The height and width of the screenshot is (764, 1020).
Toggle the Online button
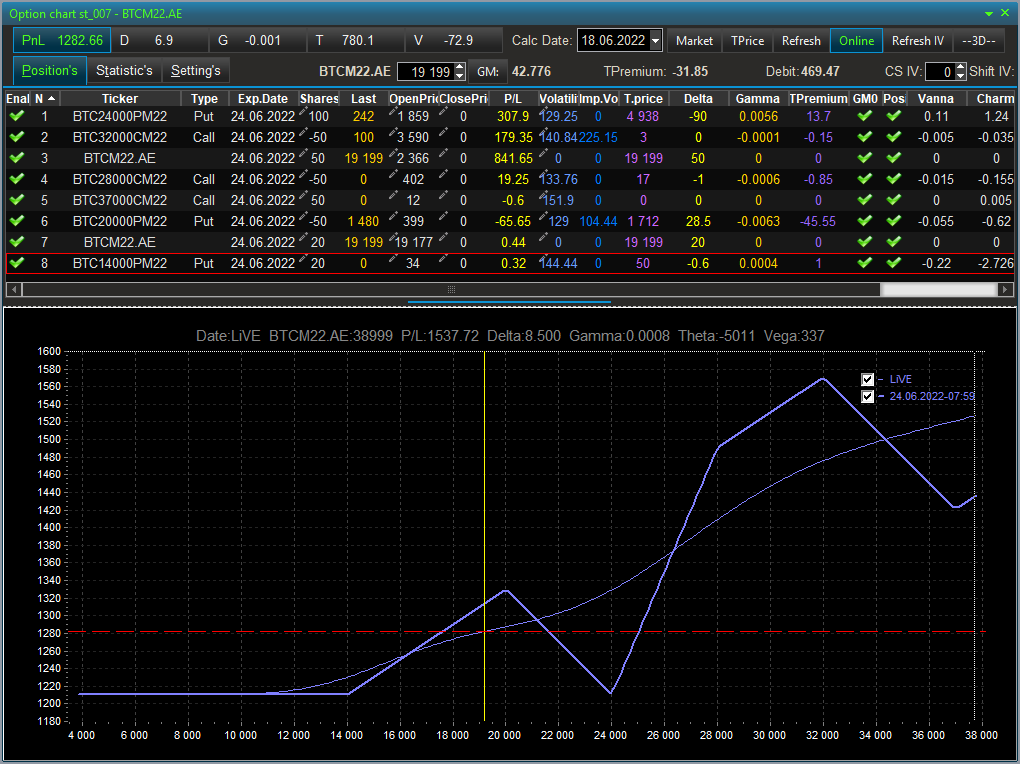pos(856,40)
